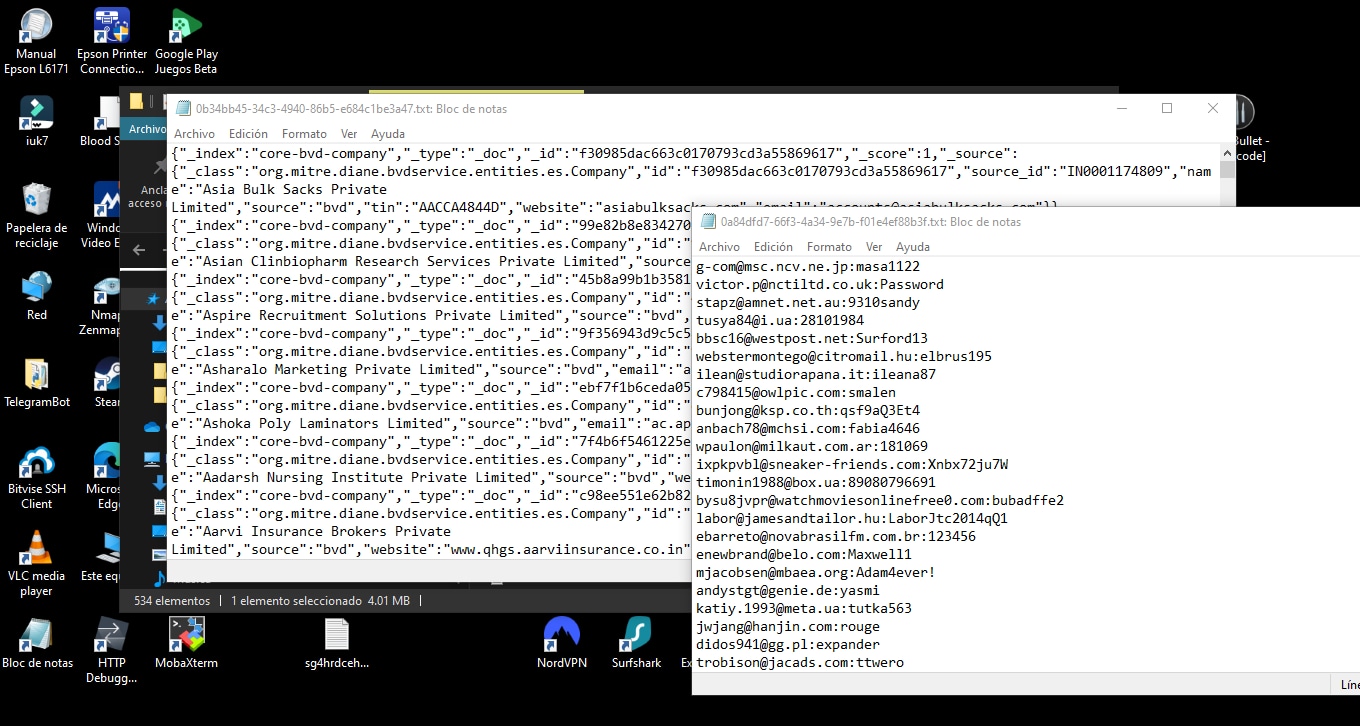Launch Epson Printer Connection shortcut
This screenshot has width=1360, height=726.
click(112, 40)
